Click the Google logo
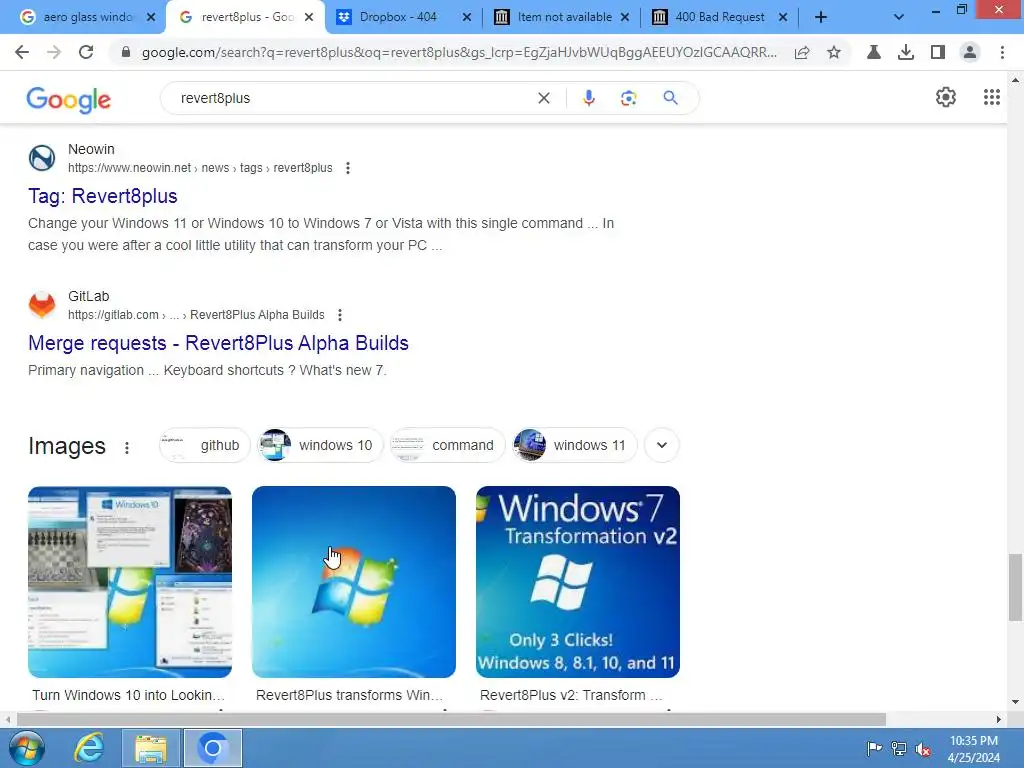 (x=69, y=99)
